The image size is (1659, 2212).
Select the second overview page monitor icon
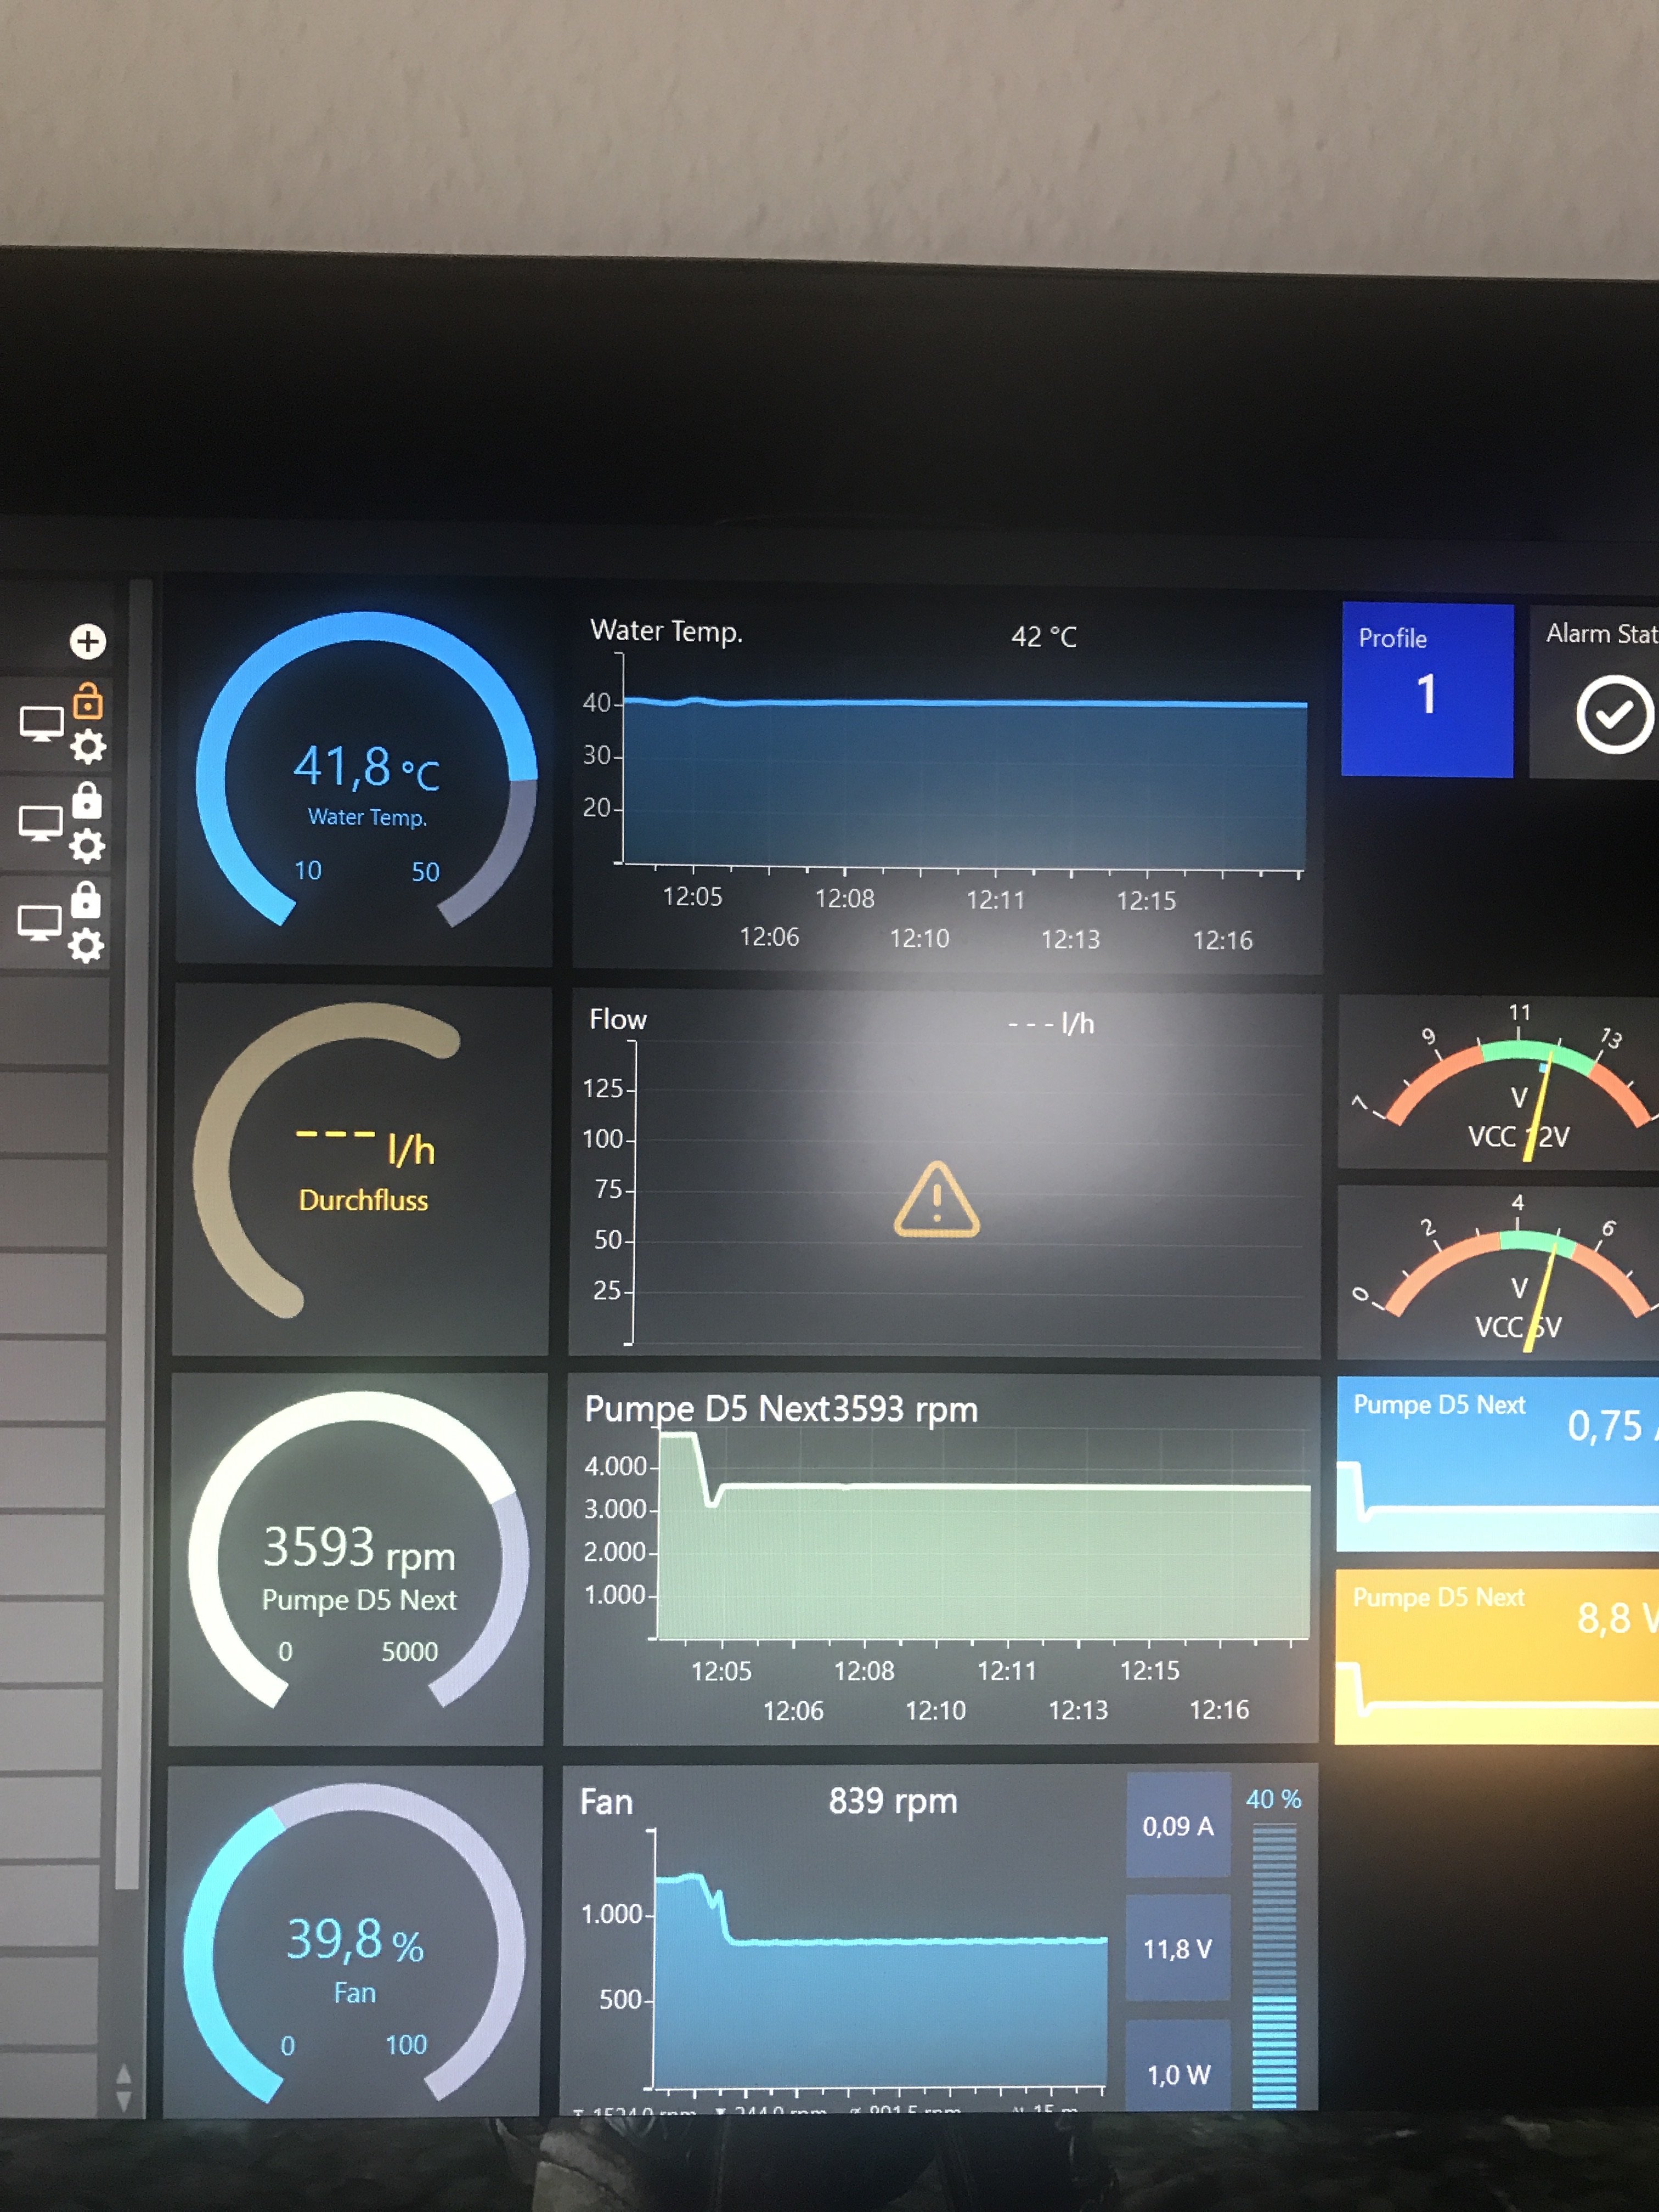[x=41, y=823]
